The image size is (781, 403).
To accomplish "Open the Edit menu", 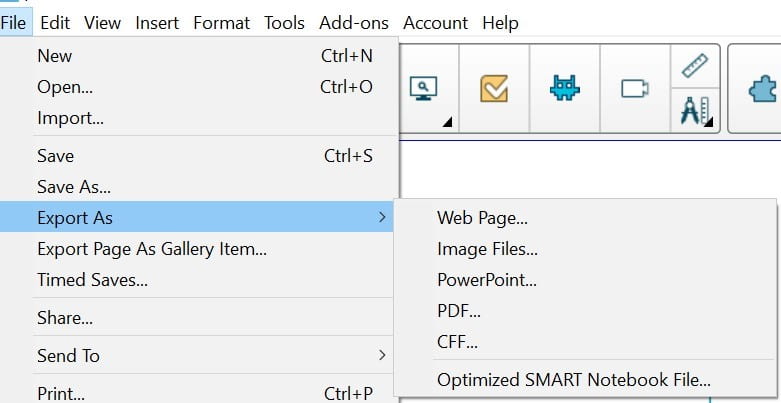I will (55, 22).
